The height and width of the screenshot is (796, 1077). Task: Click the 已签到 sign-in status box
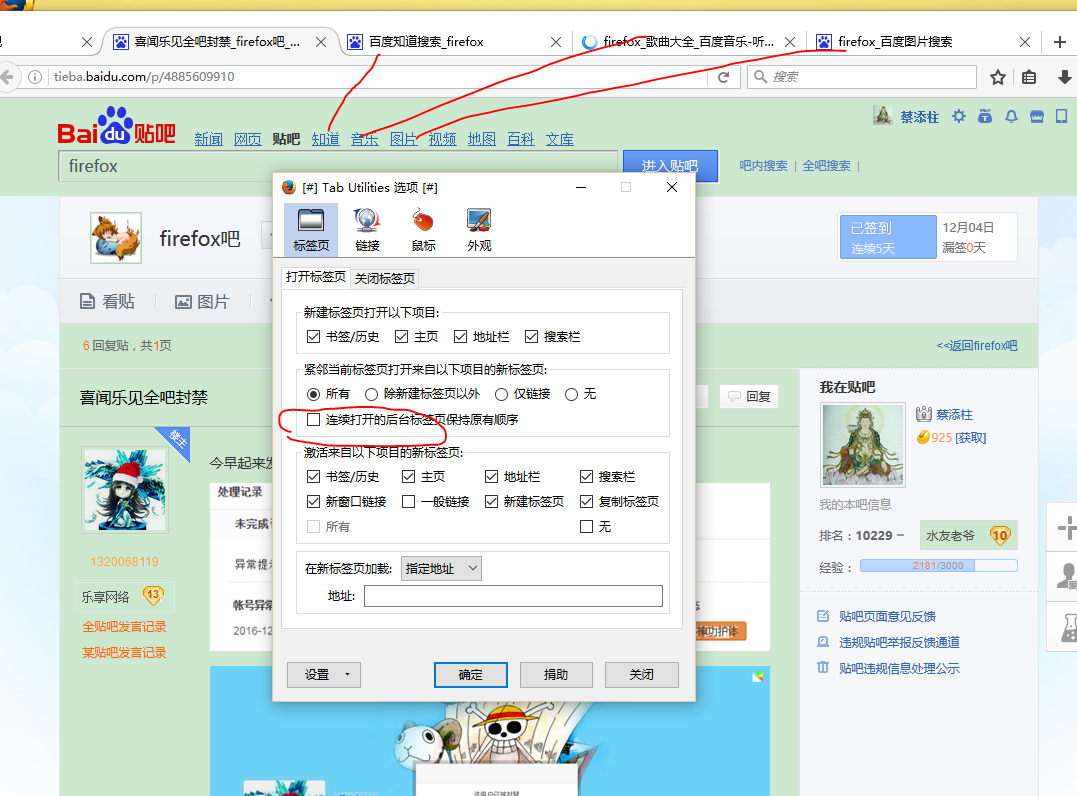tap(887, 237)
